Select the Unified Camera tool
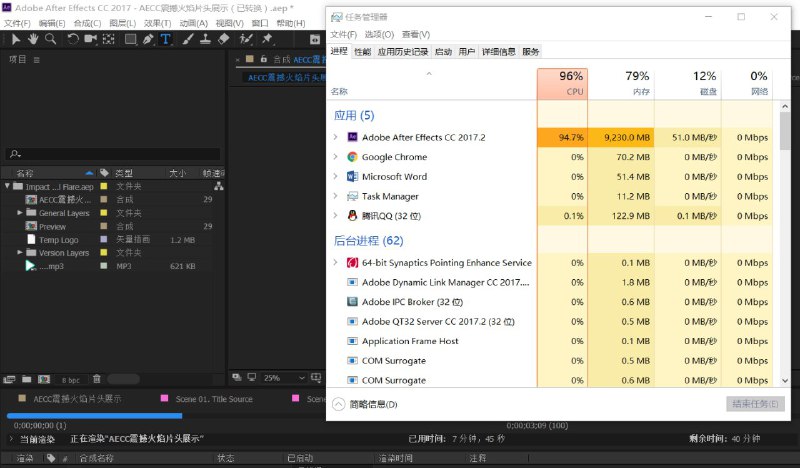This screenshot has width=800, height=468. coord(91,39)
